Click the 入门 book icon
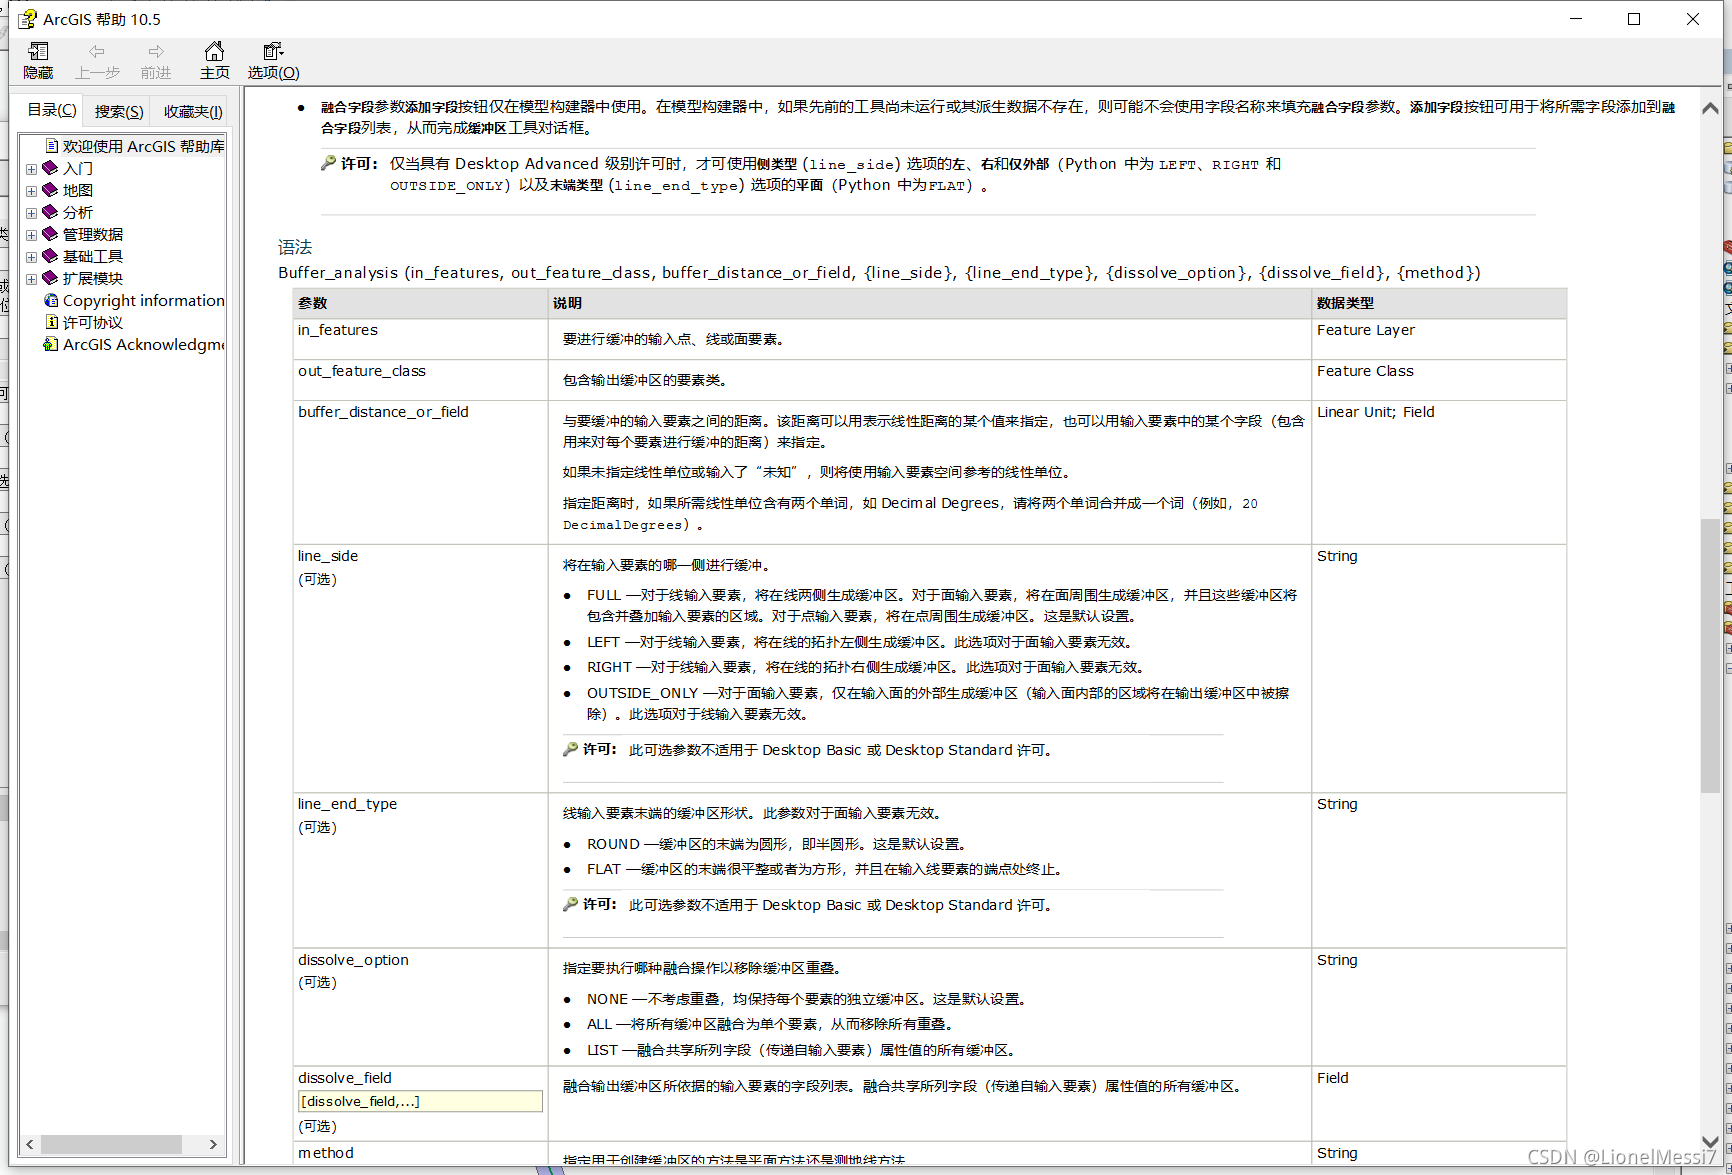This screenshot has width=1732, height=1175. 50,168
